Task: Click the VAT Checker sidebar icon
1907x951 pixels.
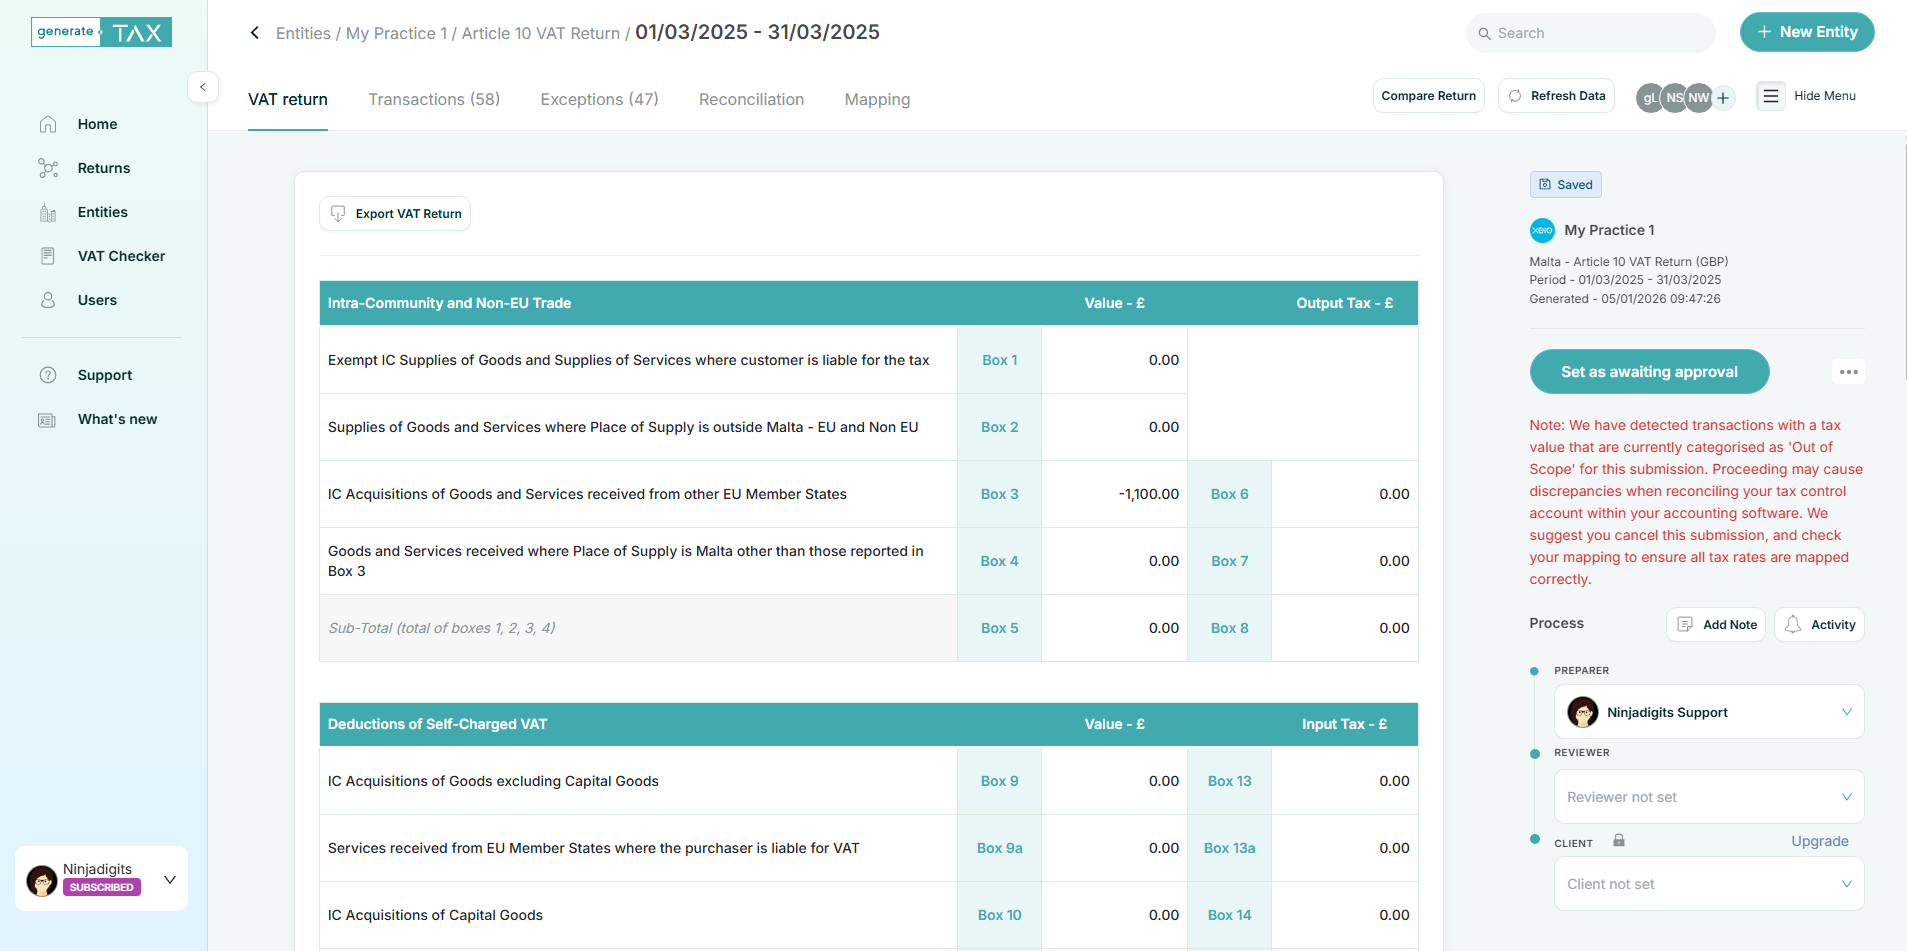Action: click(48, 256)
